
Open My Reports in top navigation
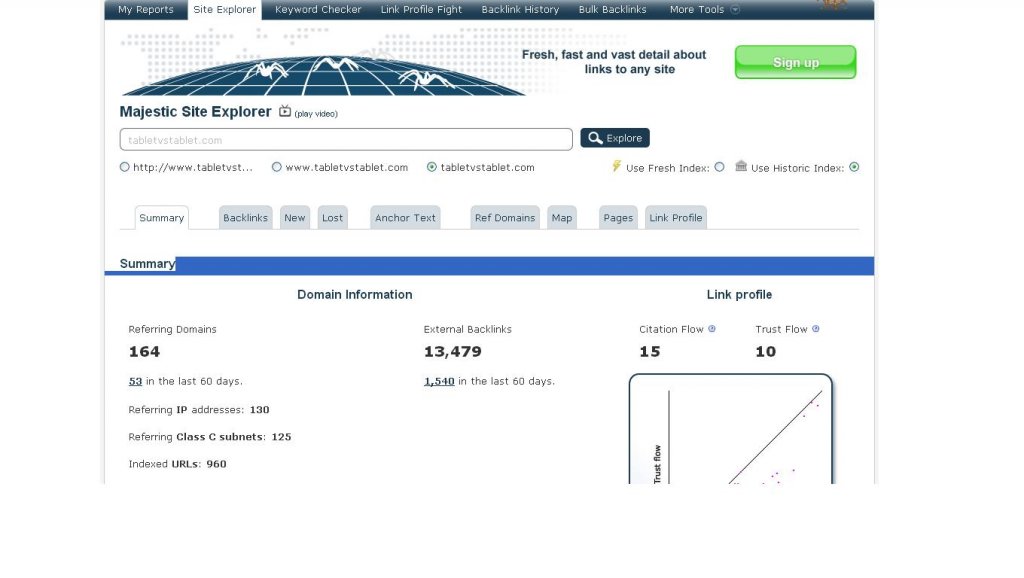[x=146, y=10]
